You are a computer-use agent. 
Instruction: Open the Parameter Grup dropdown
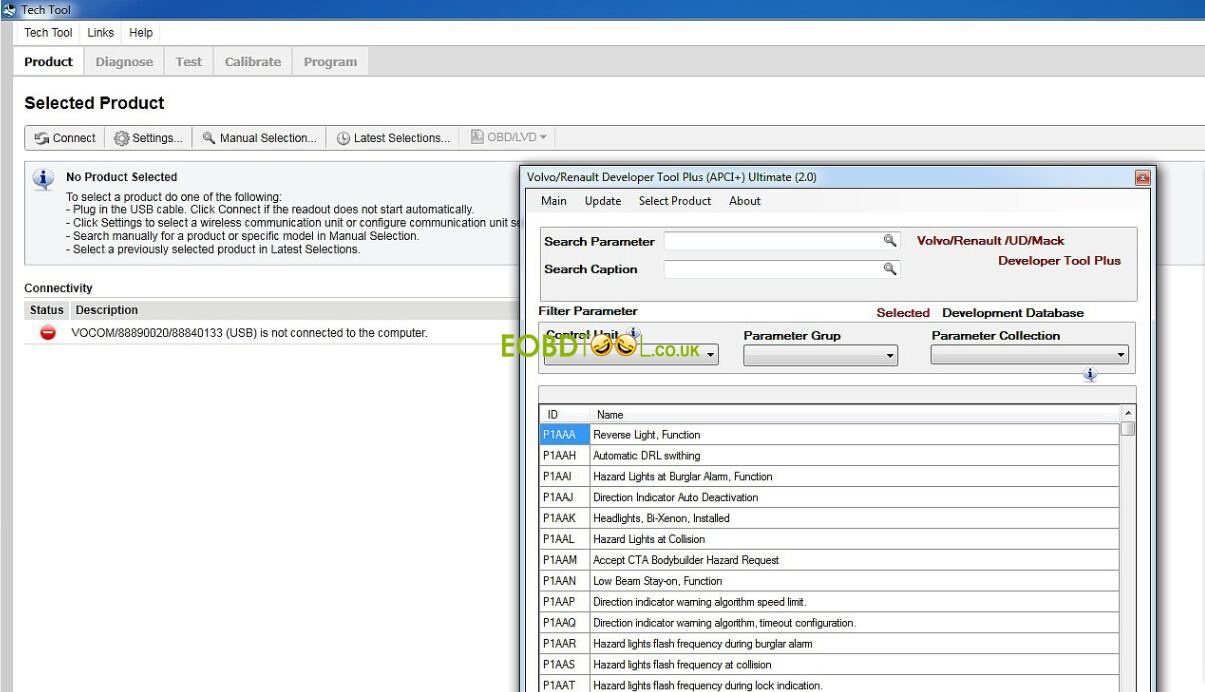(820, 355)
